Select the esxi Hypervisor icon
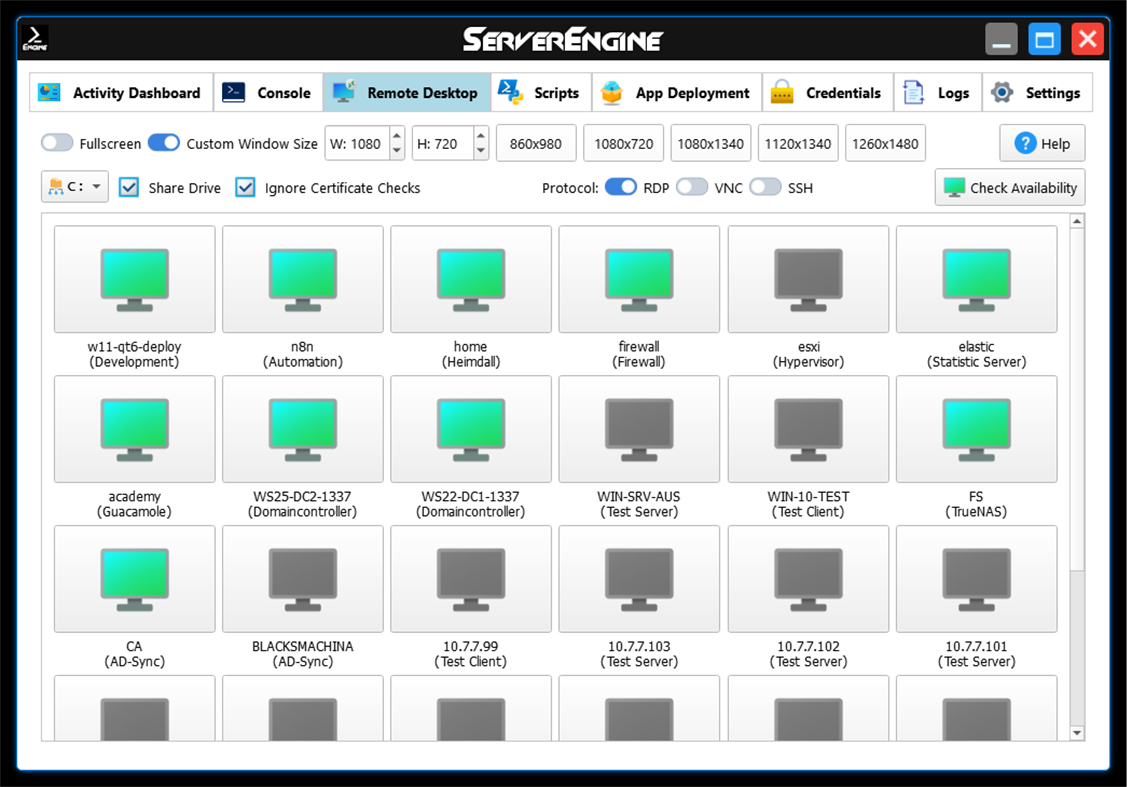1127x787 pixels. point(808,279)
